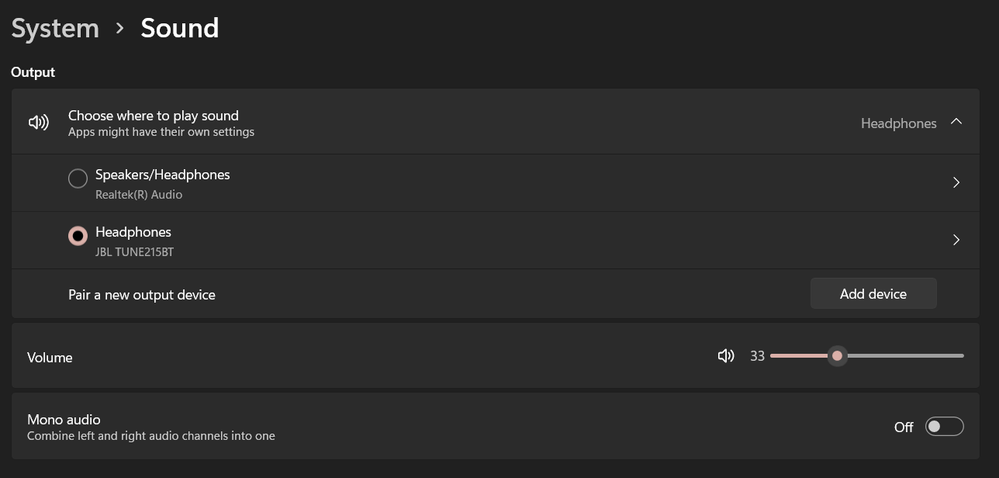Click the Volume slider thumb
Screen dimensions: 999x478
pos(837,356)
